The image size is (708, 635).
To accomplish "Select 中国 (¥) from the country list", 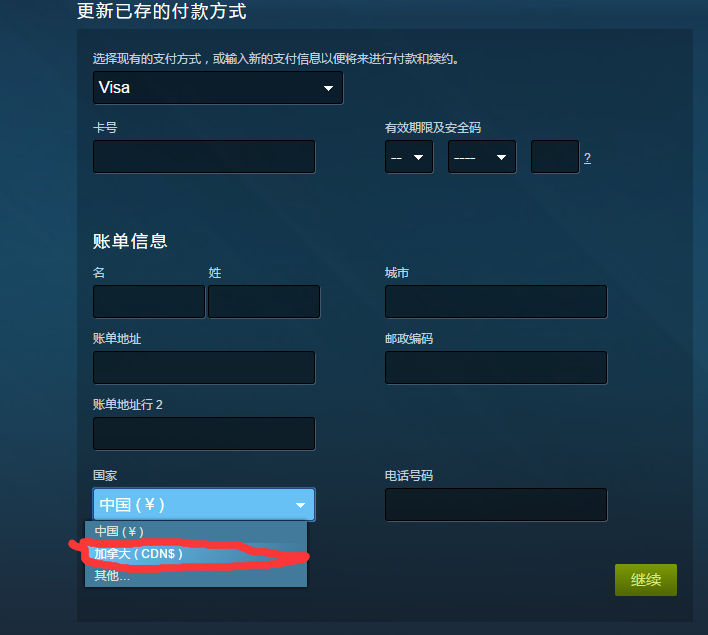I will point(196,532).
